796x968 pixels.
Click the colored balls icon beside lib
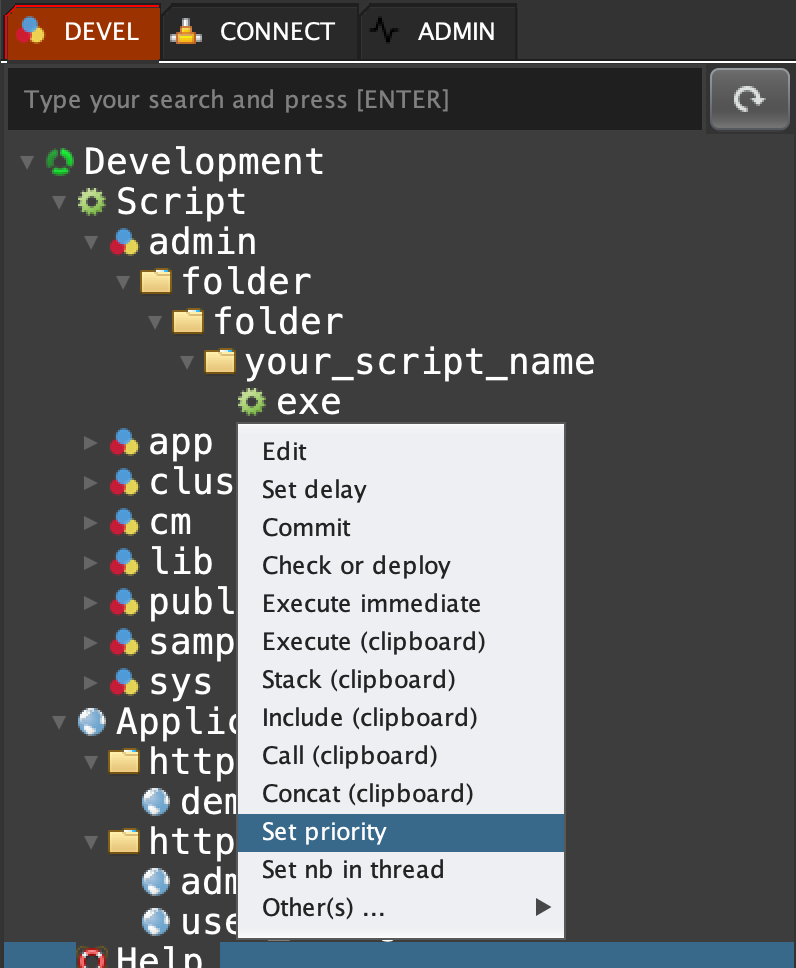point(124,562)
